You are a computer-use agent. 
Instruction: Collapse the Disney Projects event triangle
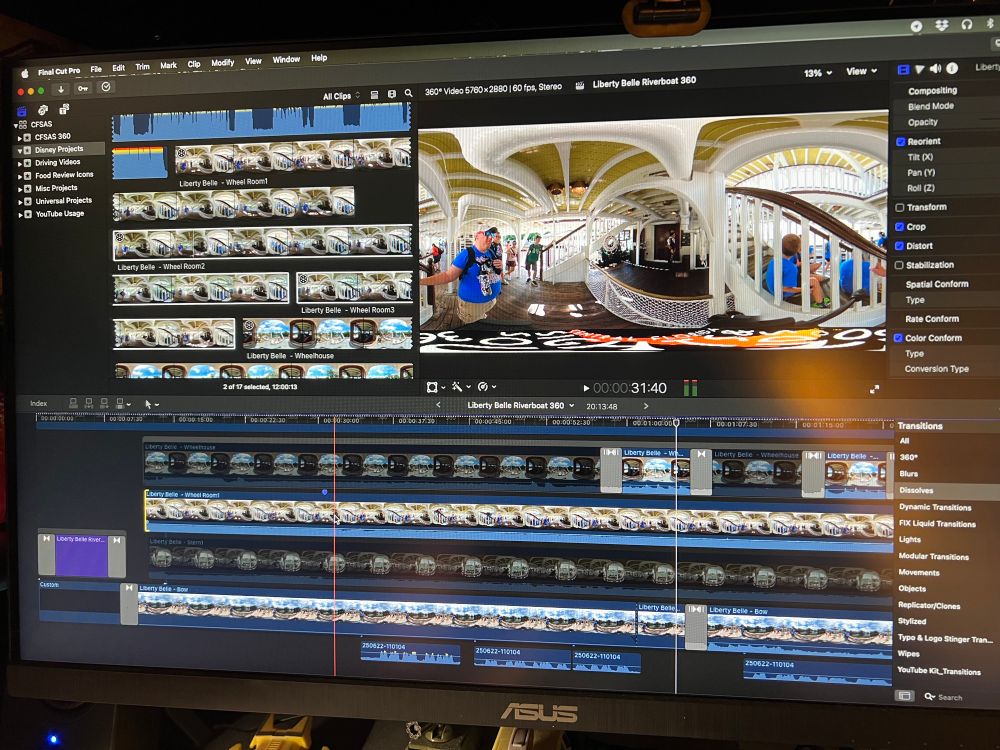(x=20, y=151)
